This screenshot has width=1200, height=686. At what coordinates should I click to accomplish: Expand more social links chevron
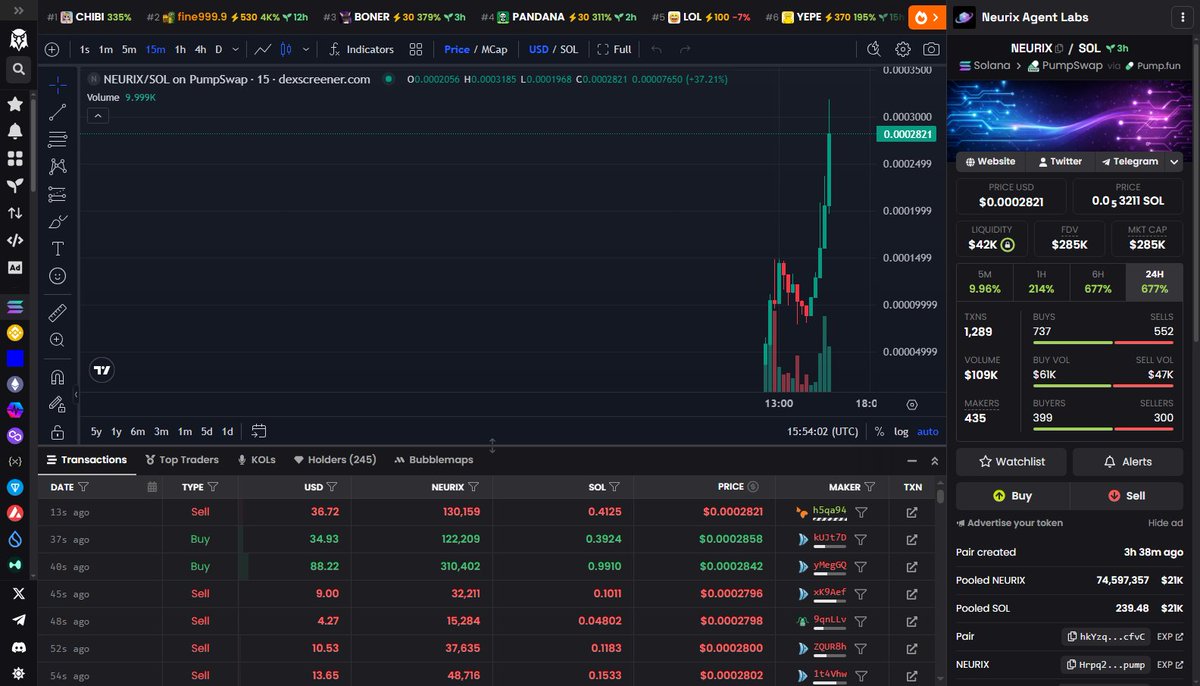coord(1175,162)
